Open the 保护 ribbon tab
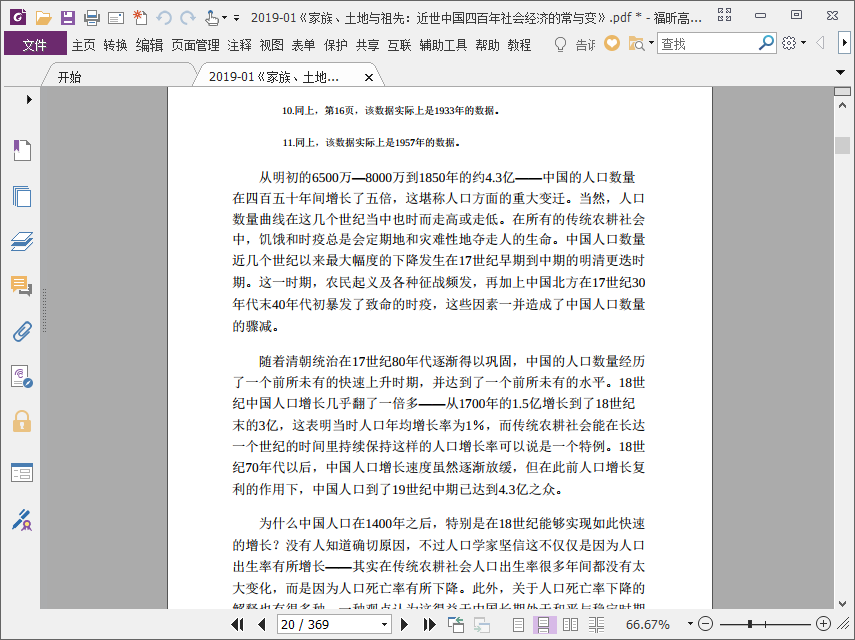This screenshot has height=640, width=855. [335, 45]
